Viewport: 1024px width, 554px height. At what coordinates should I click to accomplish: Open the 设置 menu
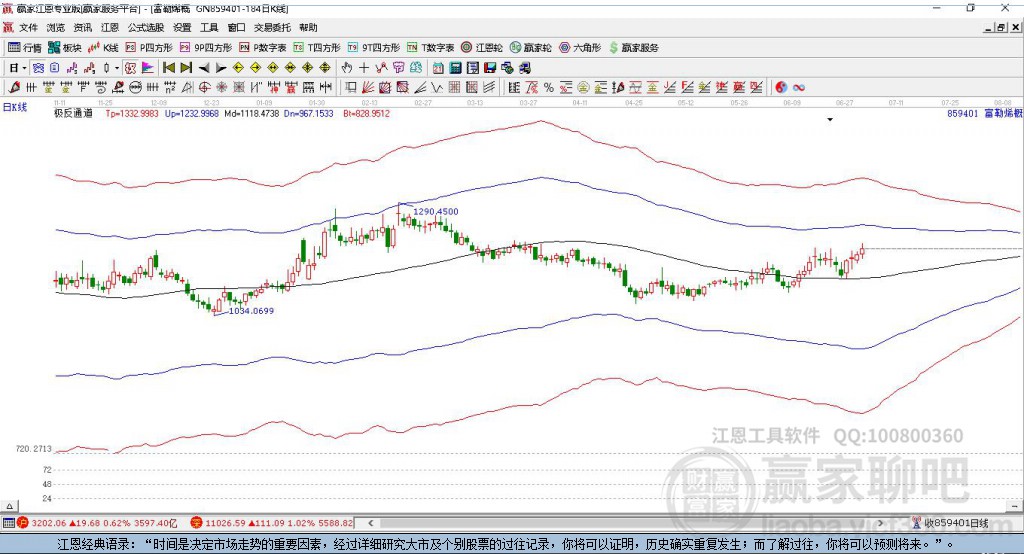point(182,27)
